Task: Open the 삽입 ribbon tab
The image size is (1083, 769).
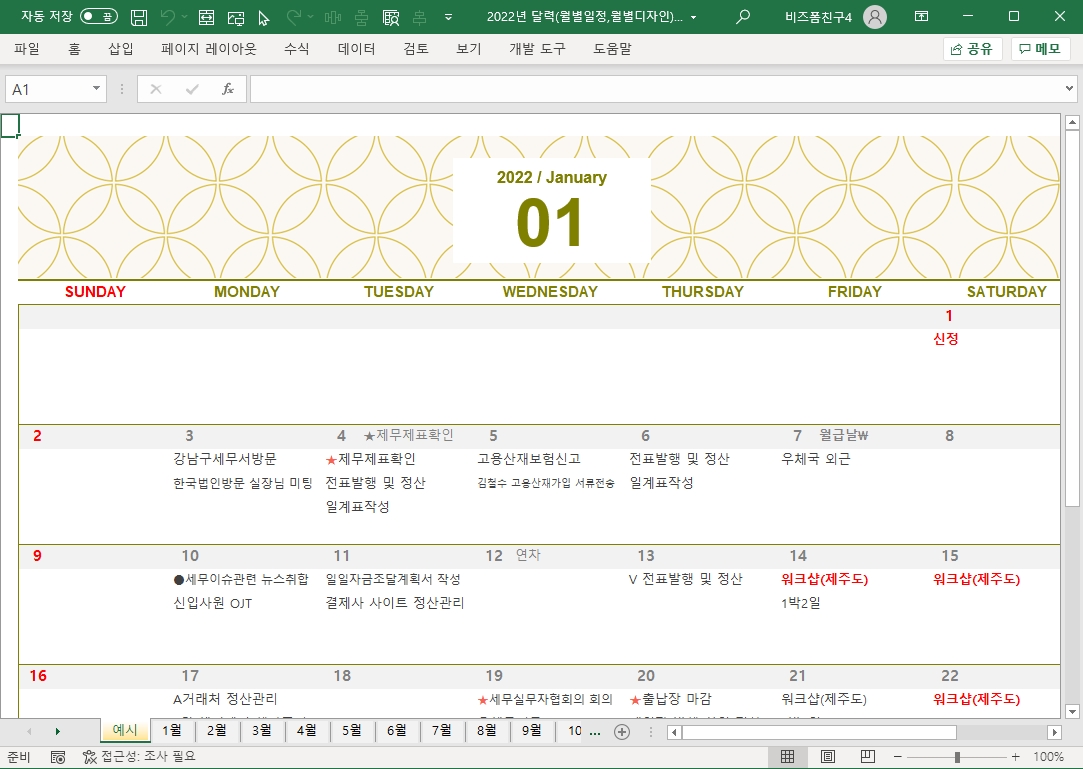Action: coord(120,49)
